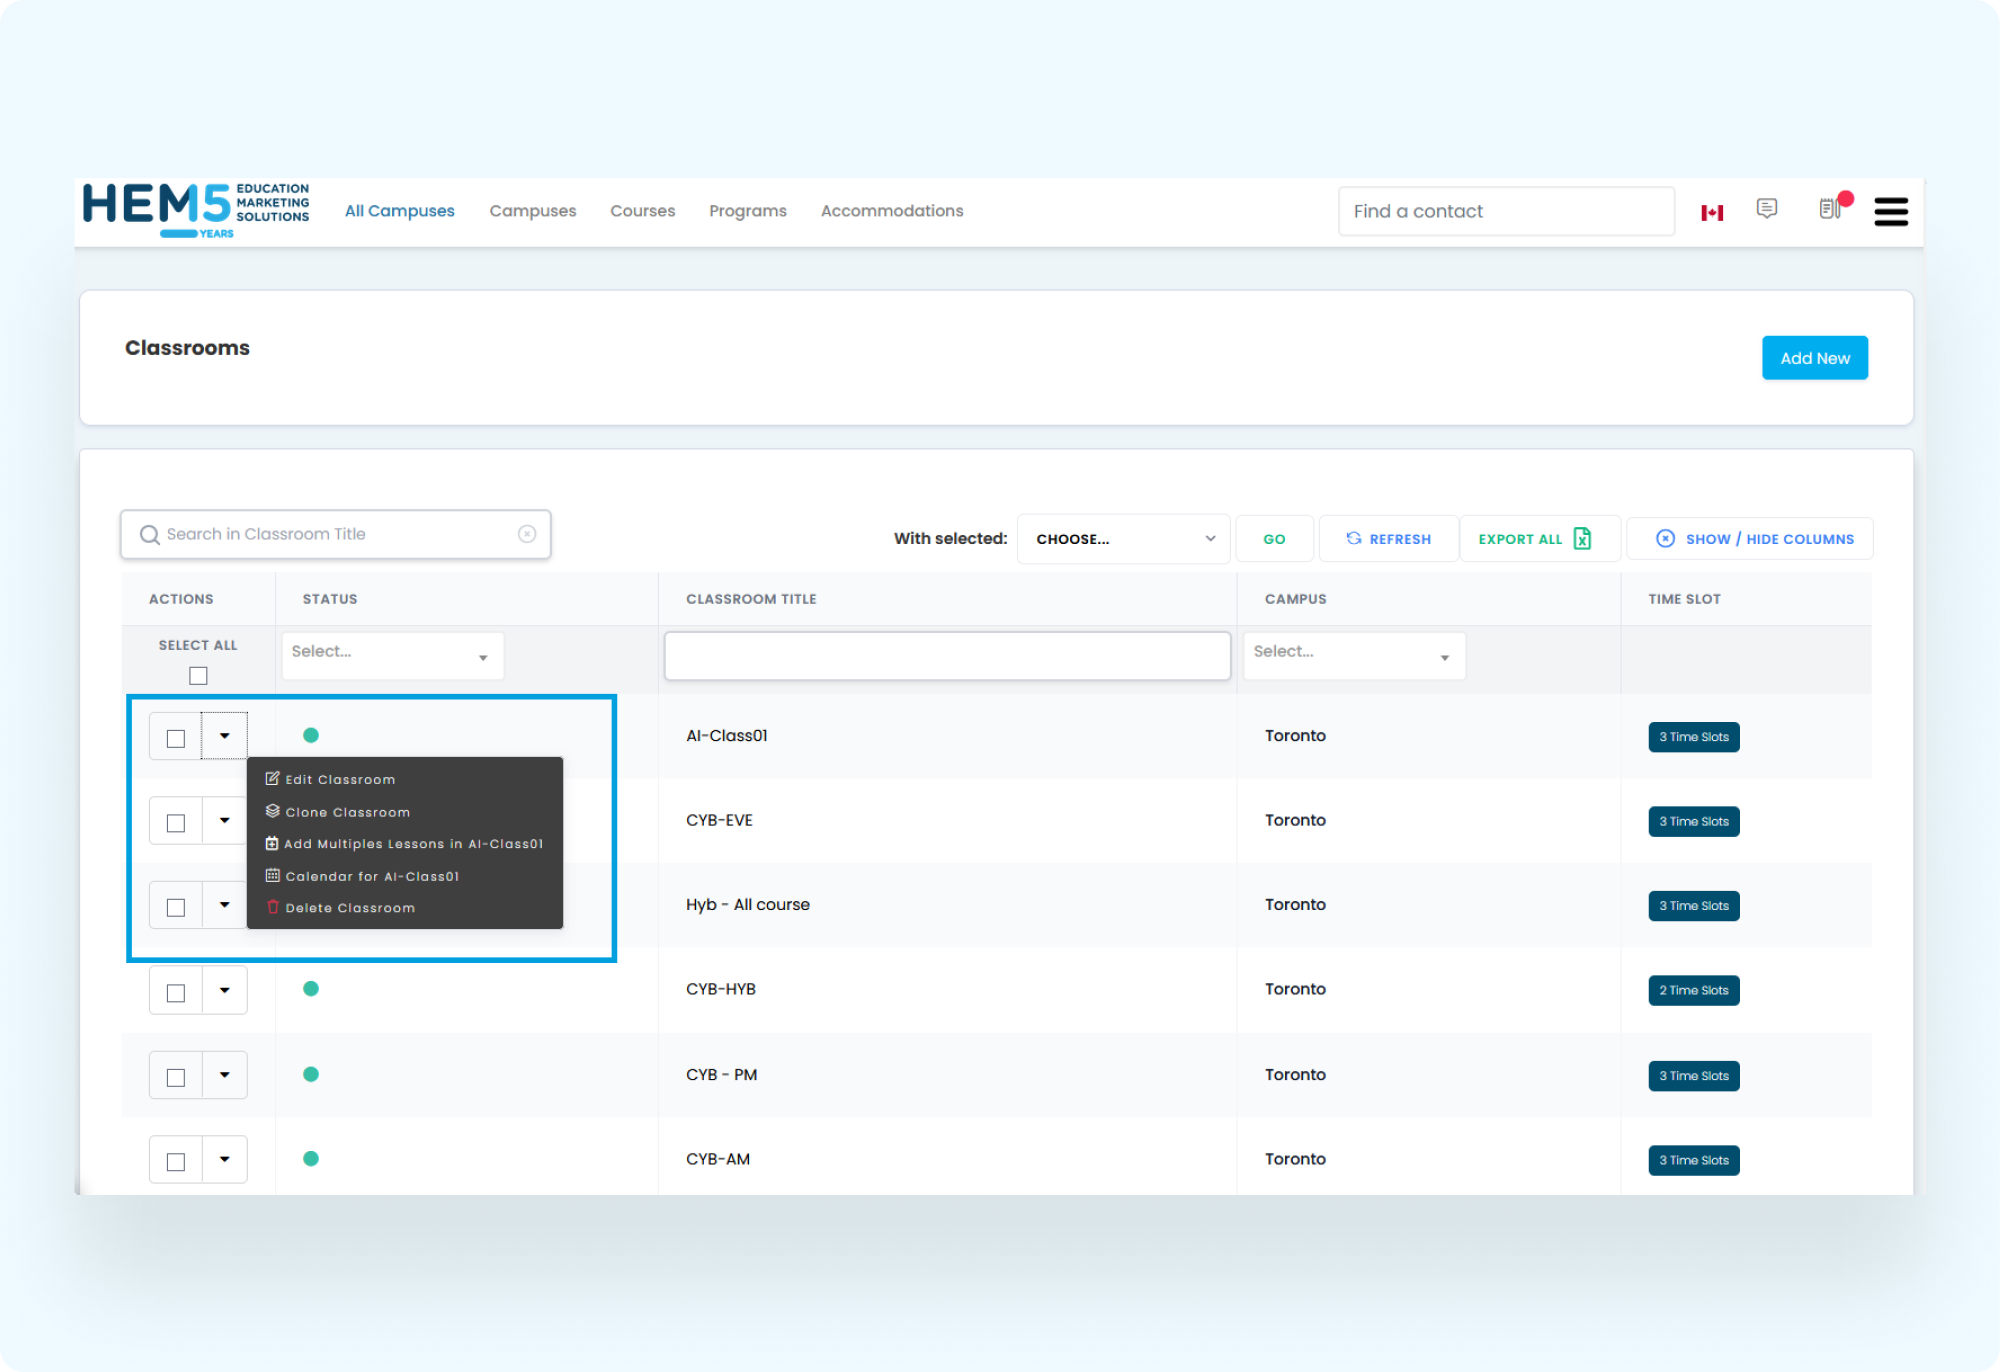The width and height of the screenshot is (2000, 1372).
Task: Click the Canada flag language icon
Action: click(x=1712, y=212)
